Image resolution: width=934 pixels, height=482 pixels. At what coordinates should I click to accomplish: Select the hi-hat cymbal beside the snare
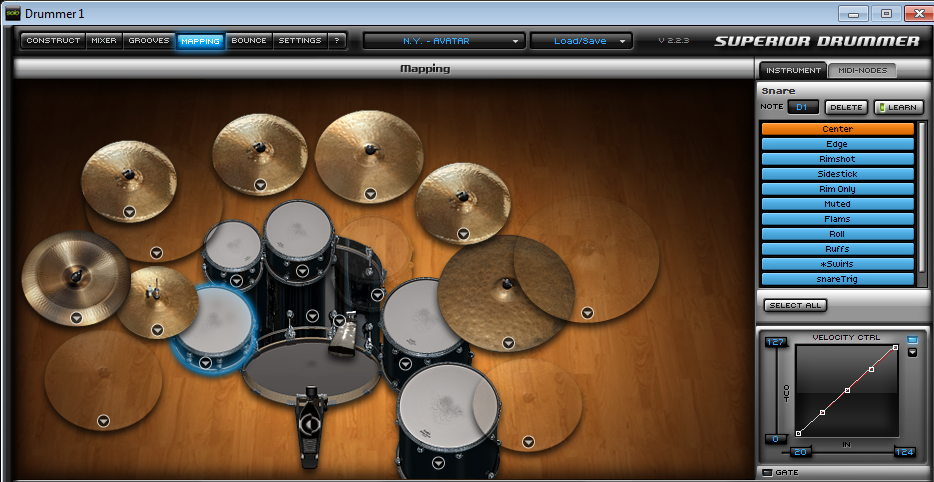[157, 302]
